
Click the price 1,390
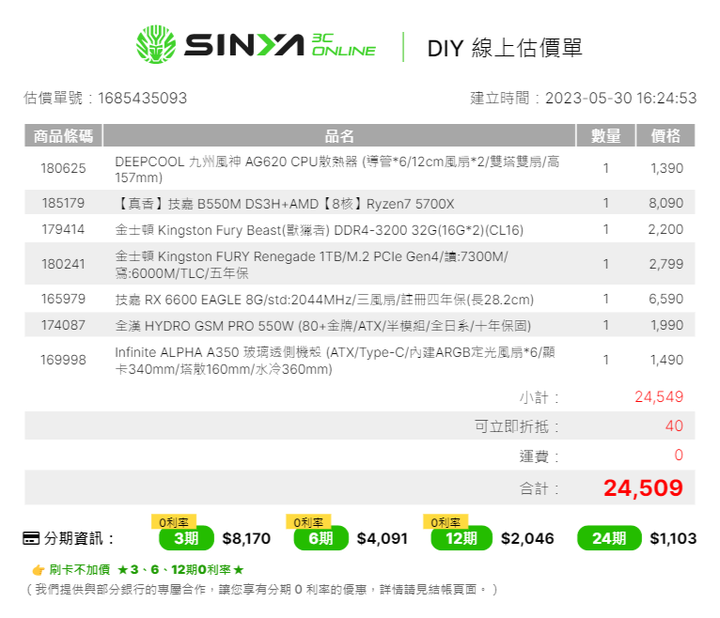(667, 169)
